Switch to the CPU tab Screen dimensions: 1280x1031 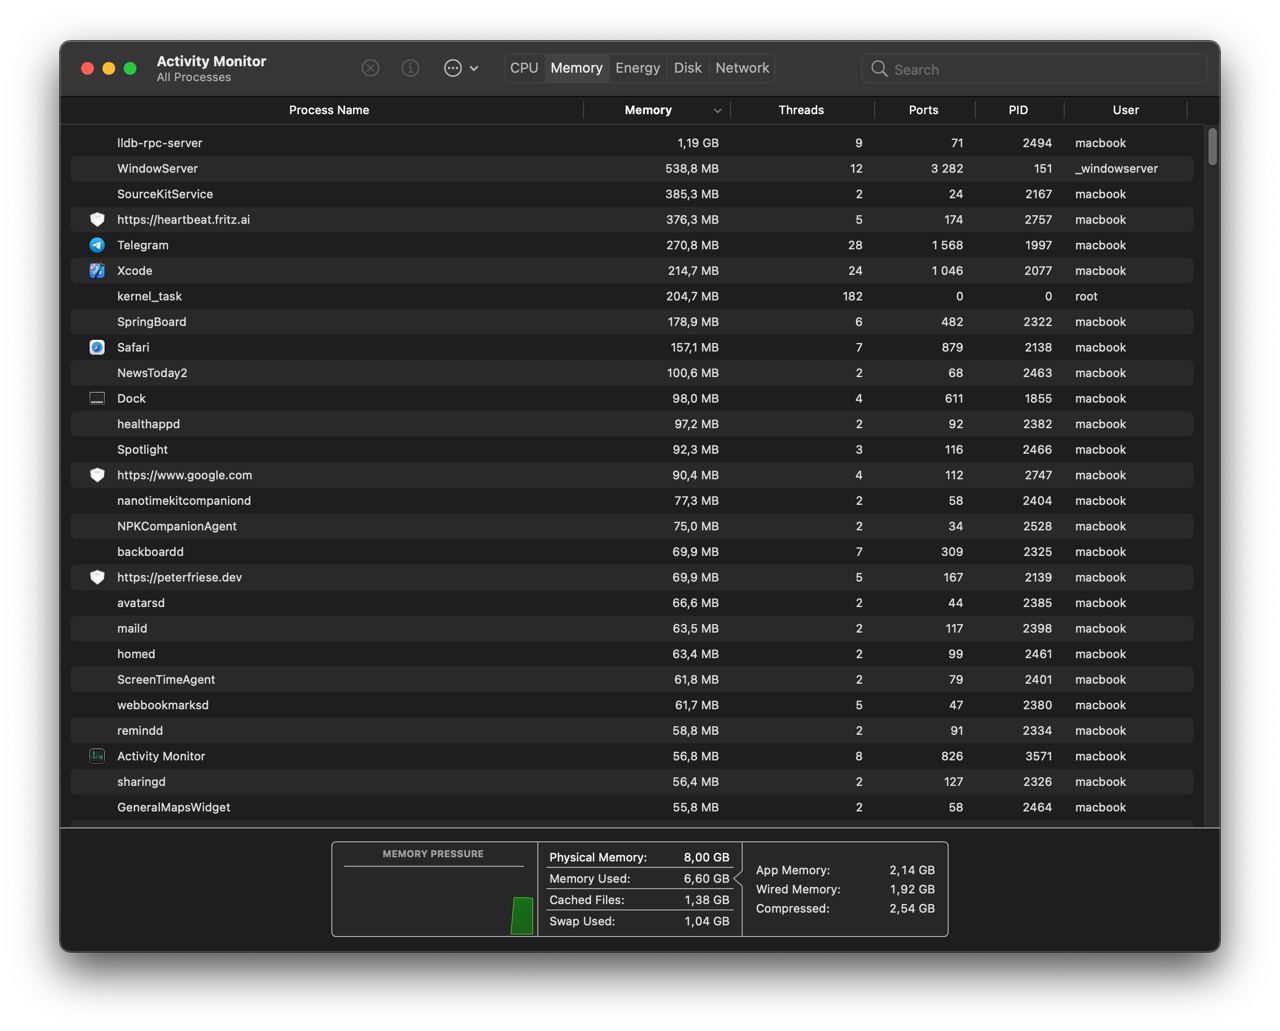click(x=524, y=68)
